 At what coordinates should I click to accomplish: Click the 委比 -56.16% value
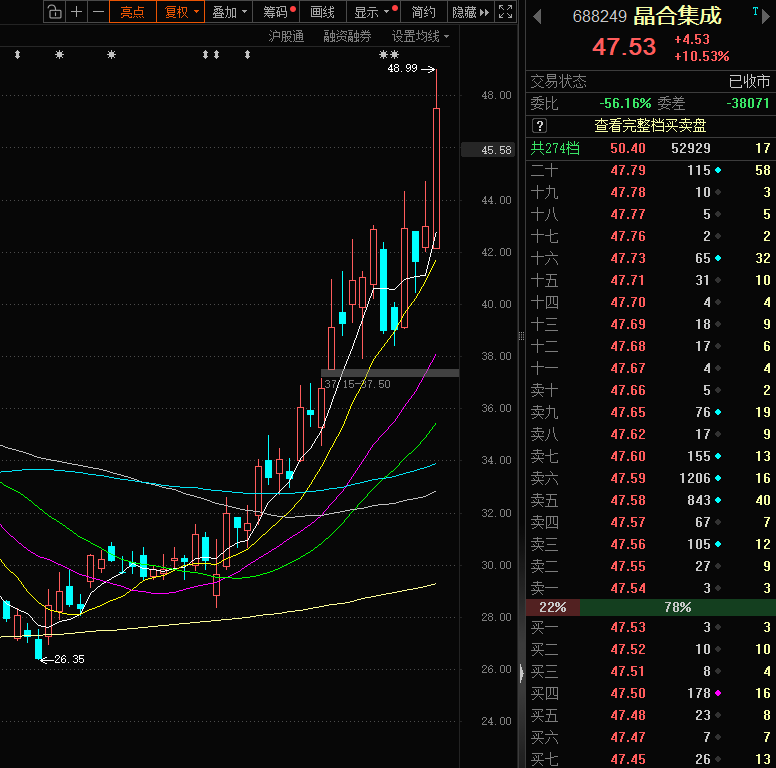[x=625, y=103]
